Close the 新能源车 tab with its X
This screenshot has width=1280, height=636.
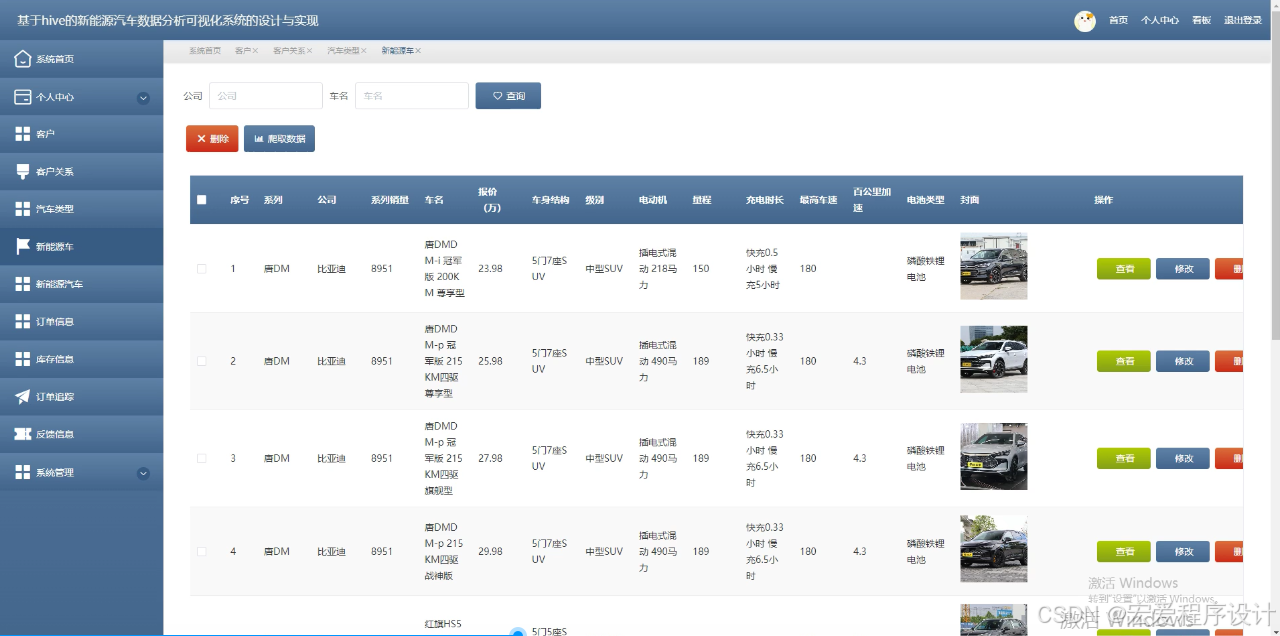418,50
